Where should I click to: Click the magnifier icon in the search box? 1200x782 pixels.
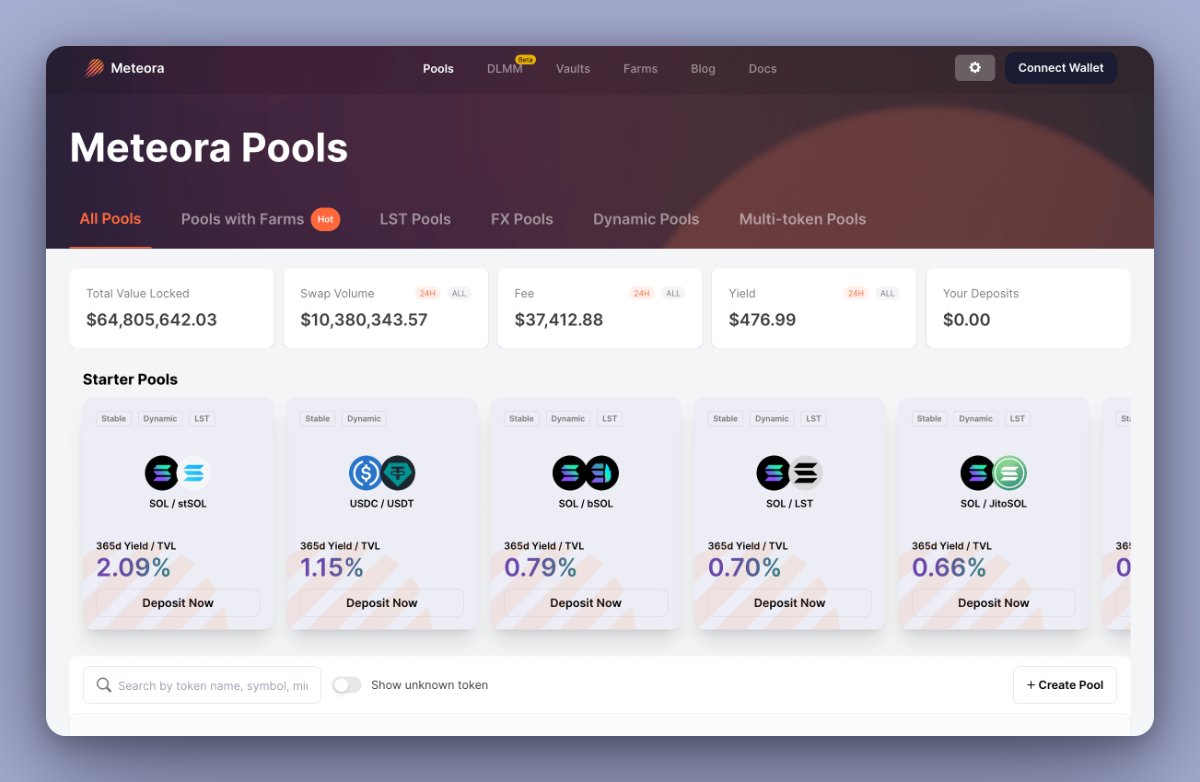tap(104, 685)
